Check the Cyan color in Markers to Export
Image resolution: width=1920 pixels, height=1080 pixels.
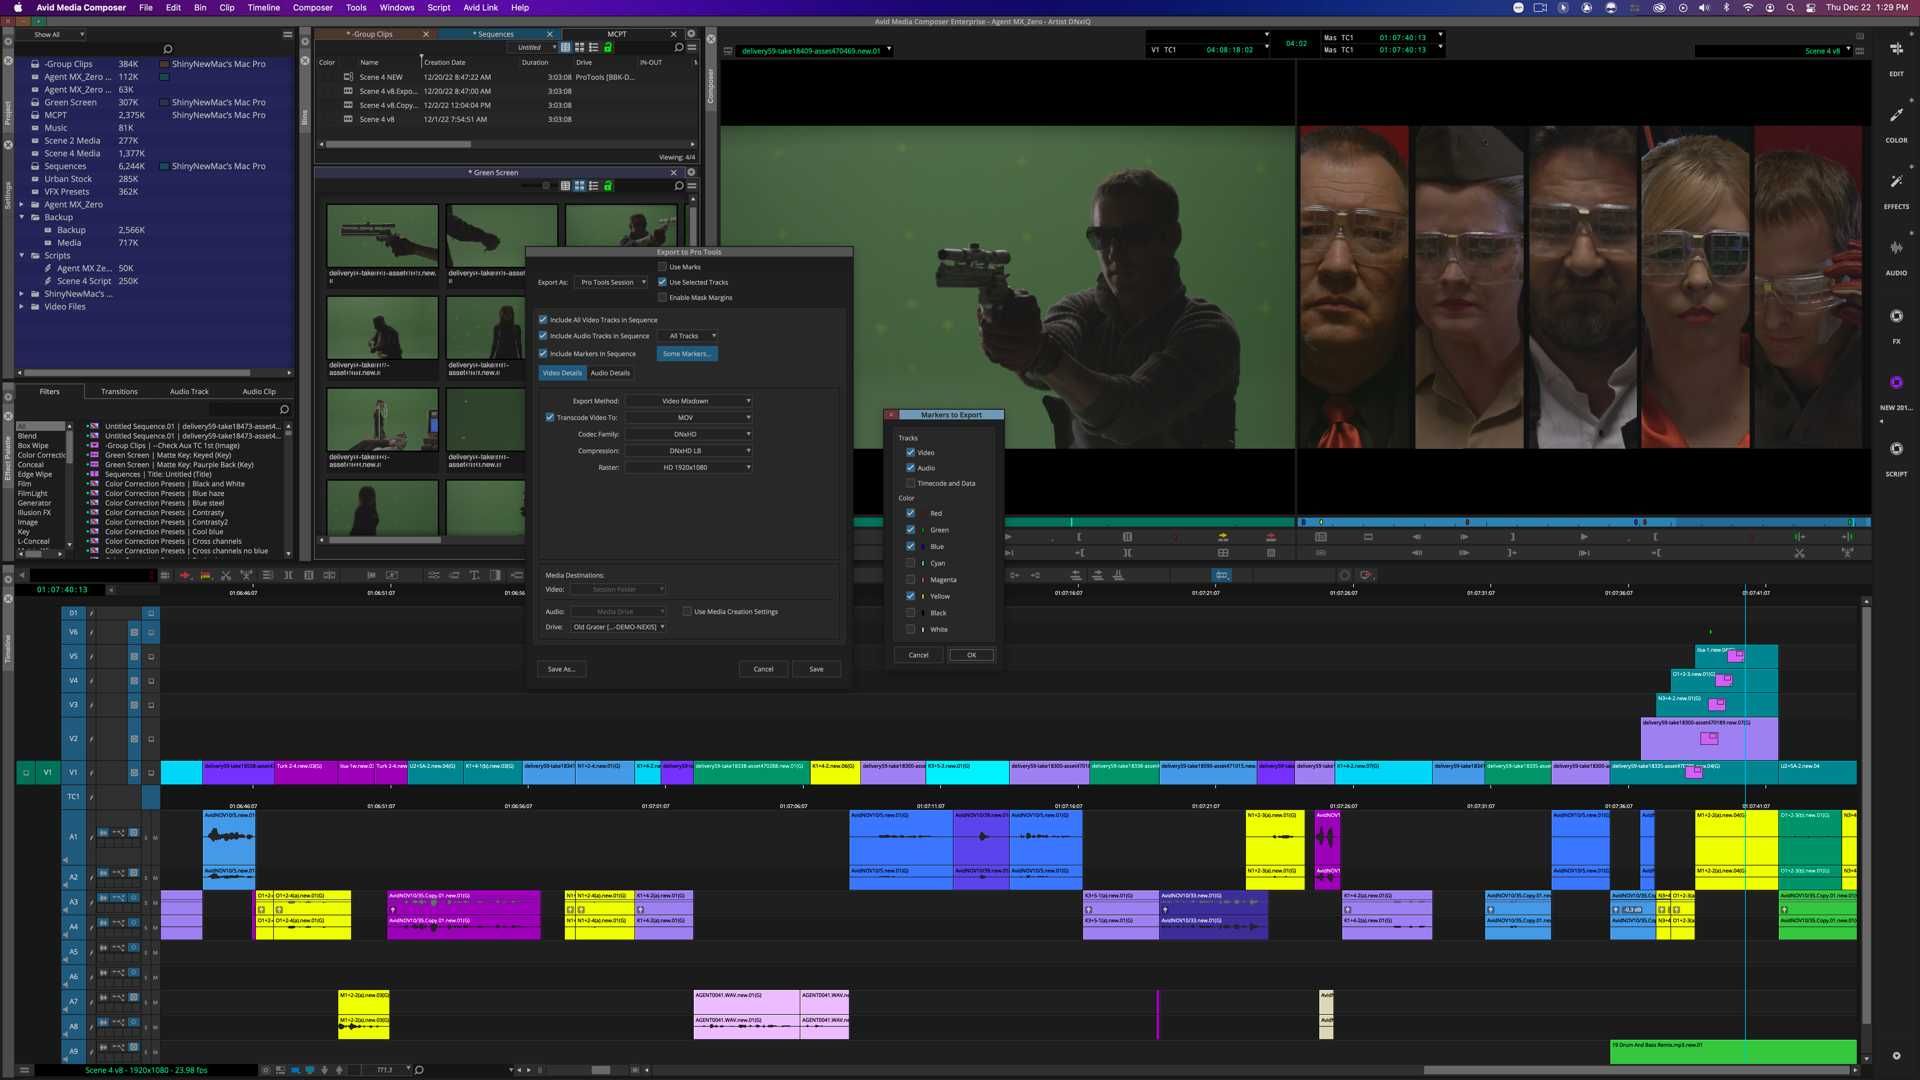[911, 562]
